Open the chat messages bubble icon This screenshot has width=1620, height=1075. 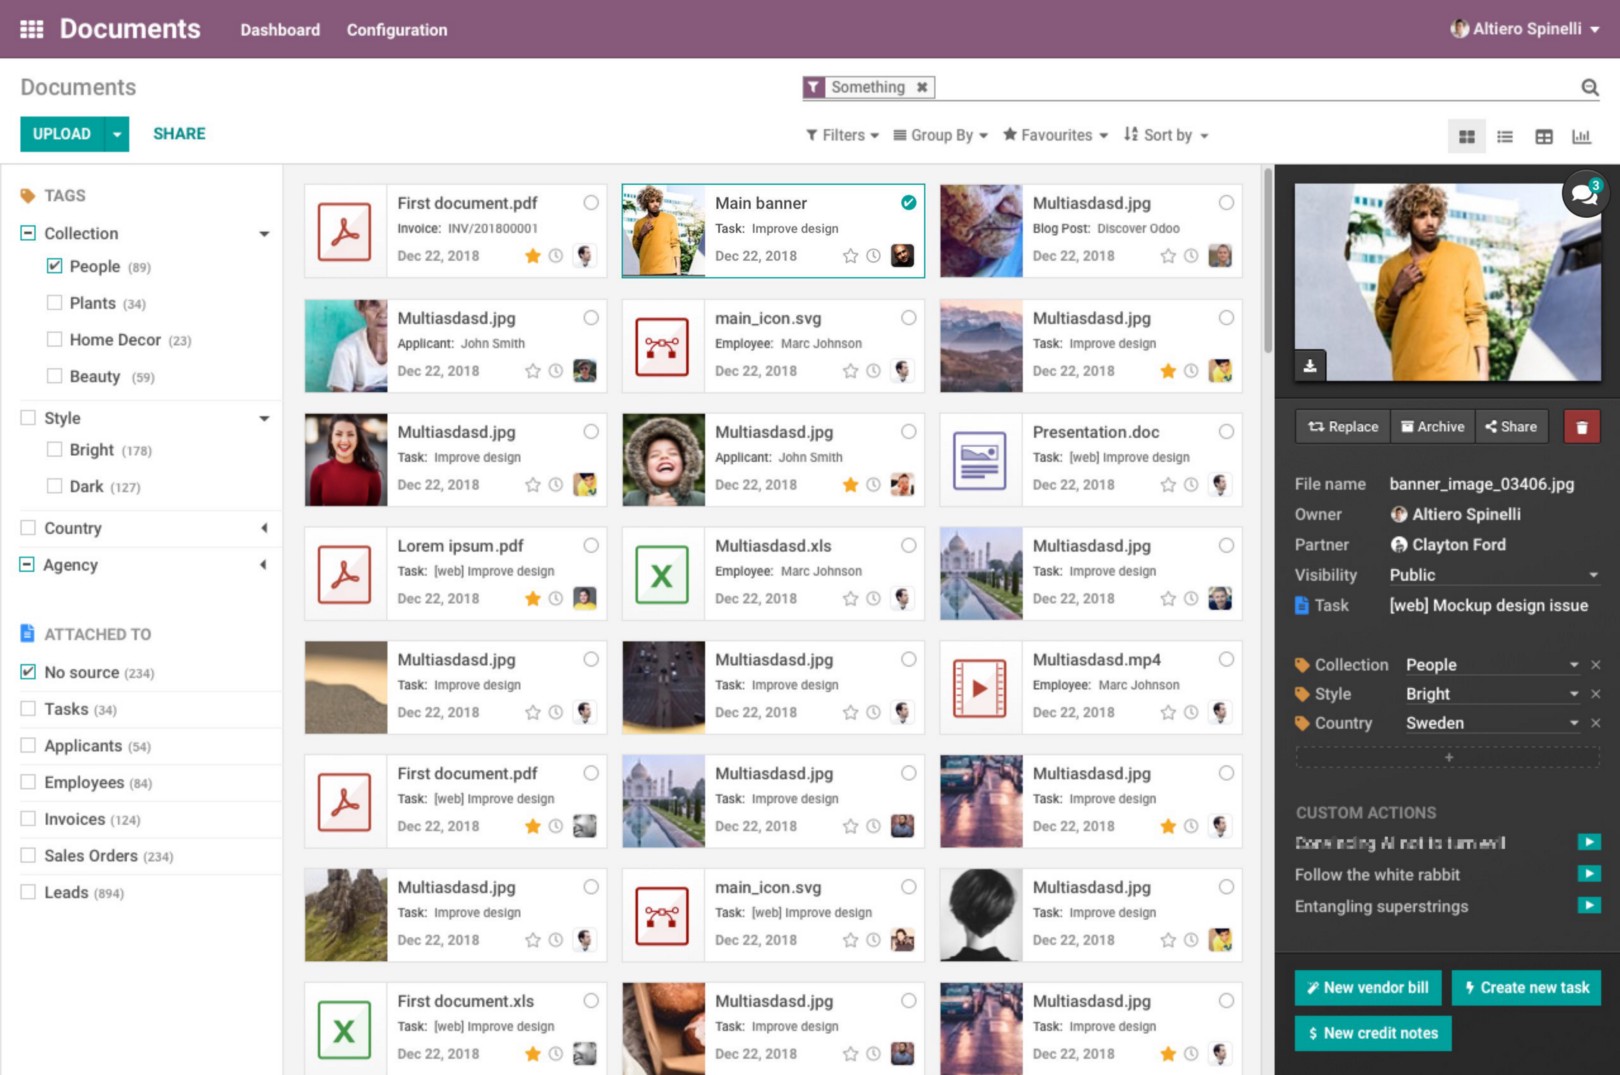pos(1584,194)
